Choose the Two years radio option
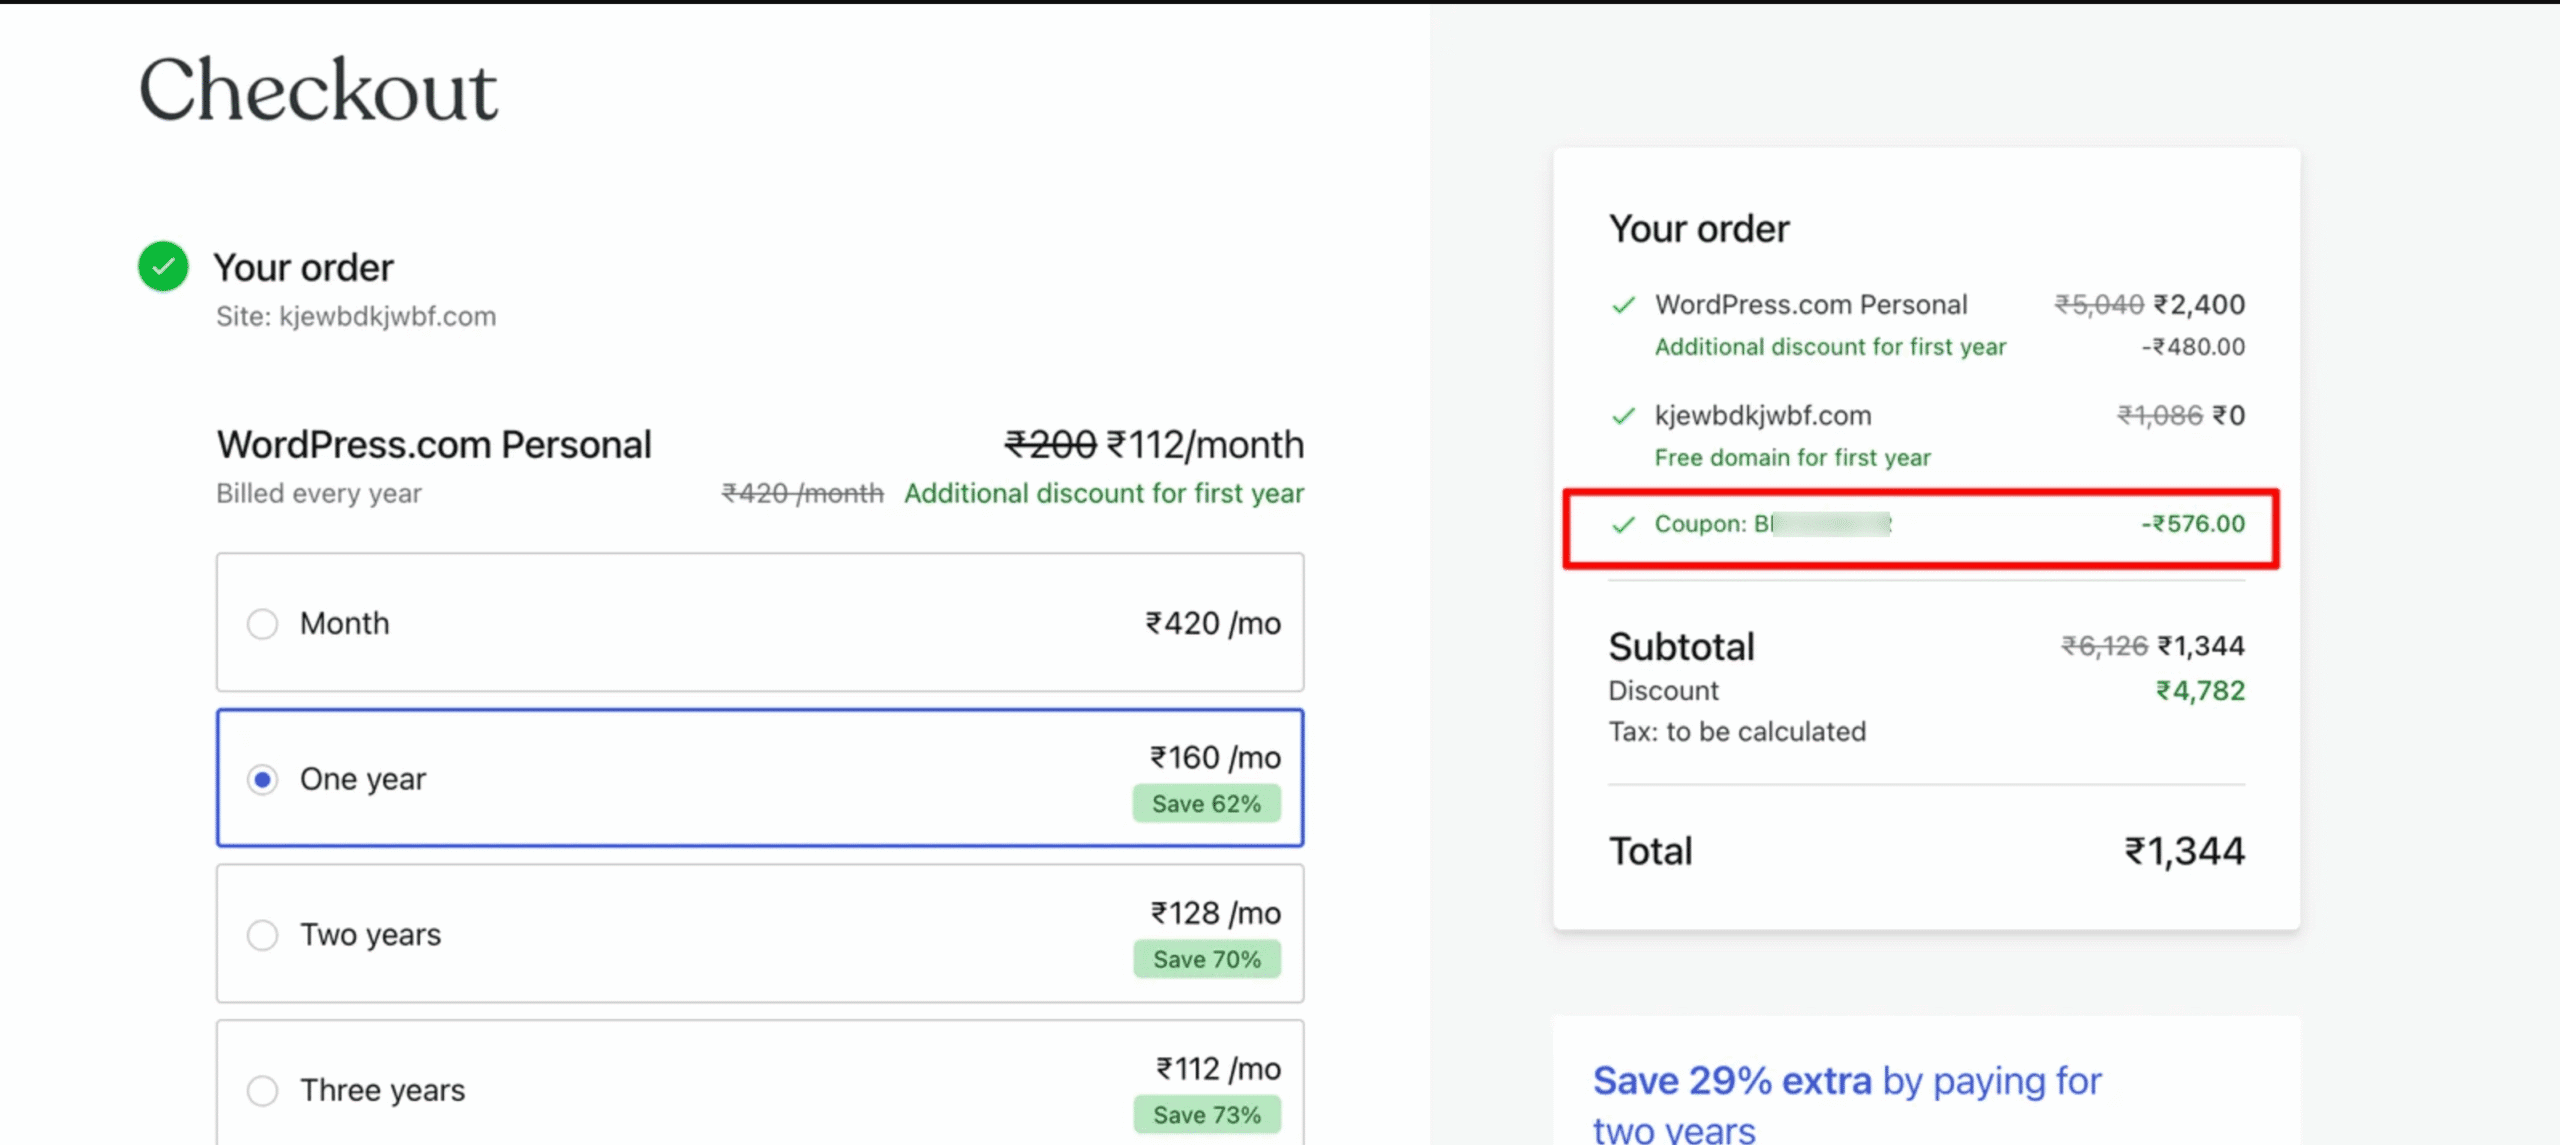This screenshot has width=2560, height=1145. click(262, 935)
